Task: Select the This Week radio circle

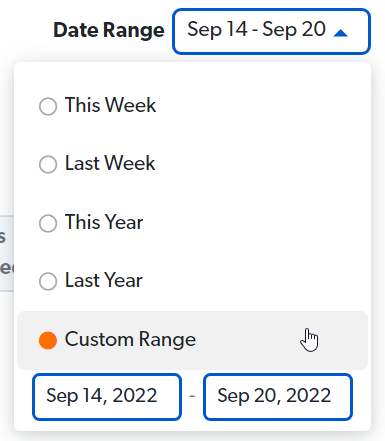Action: tap(48, 106)
